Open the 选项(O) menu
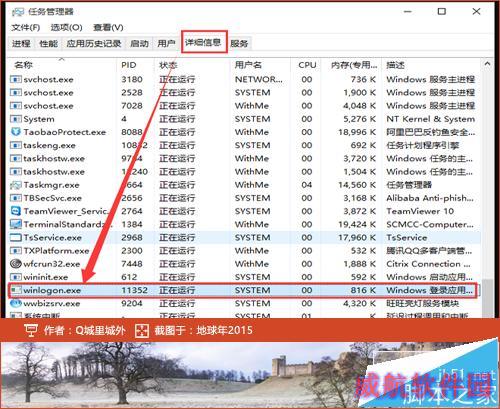Viewport: 500px width, 409px height. [66, 28]
